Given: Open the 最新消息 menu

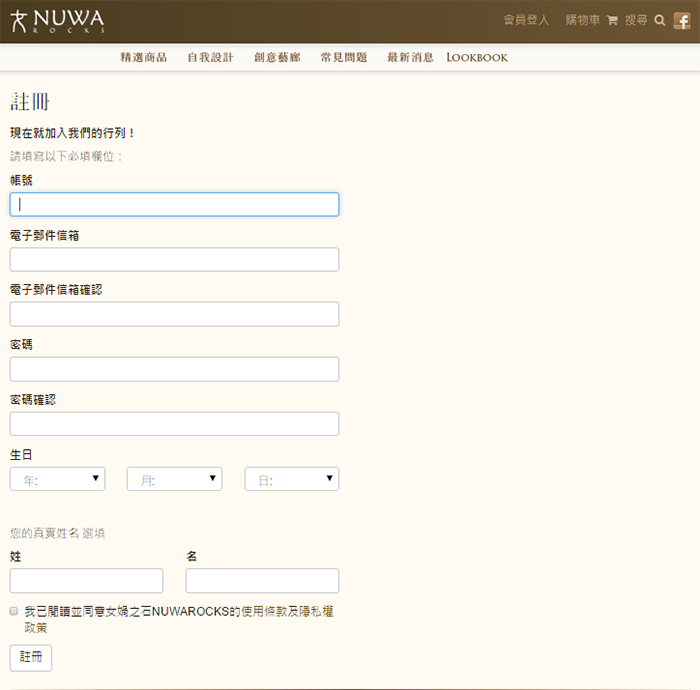Looking at the screenshot, I should (410, 57).
